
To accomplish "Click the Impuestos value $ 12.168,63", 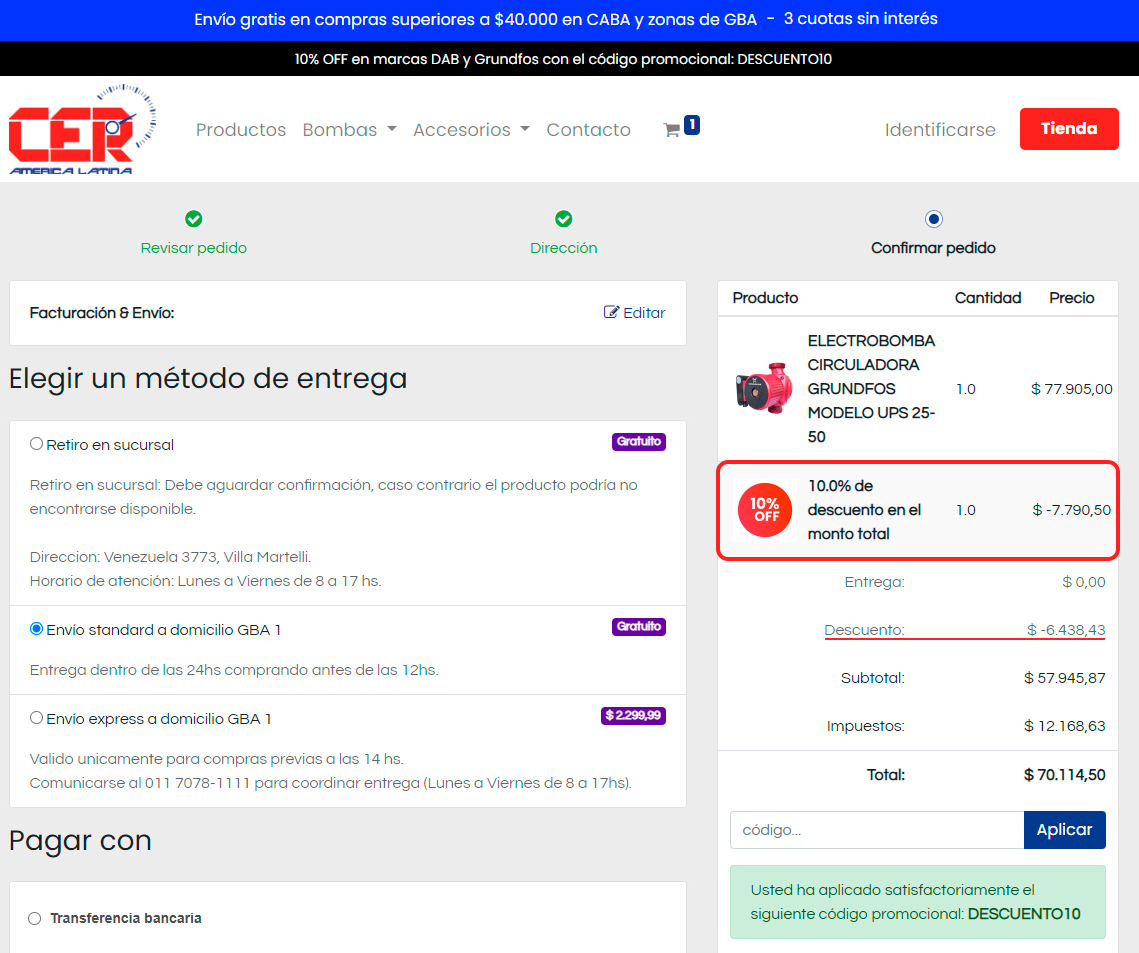I will tap(1064, 726).
